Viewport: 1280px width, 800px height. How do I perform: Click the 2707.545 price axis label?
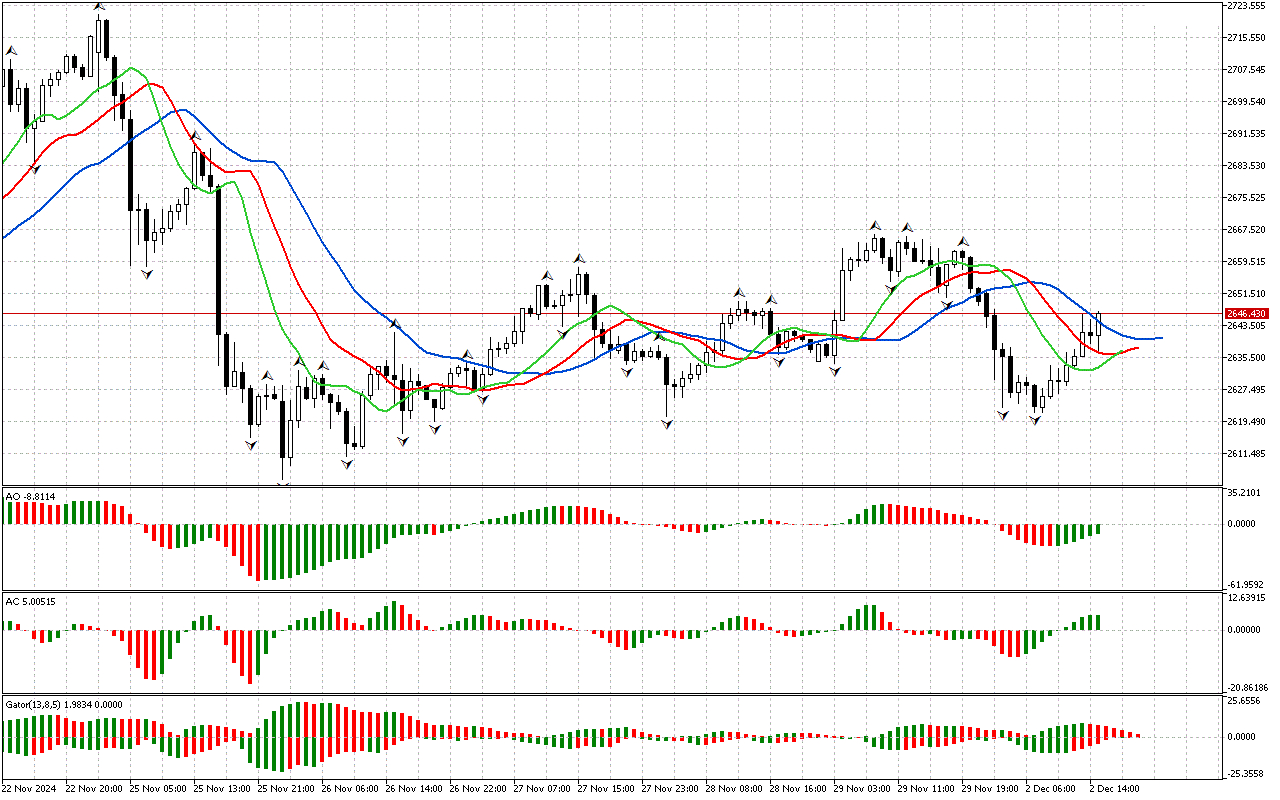[1247, 70]
